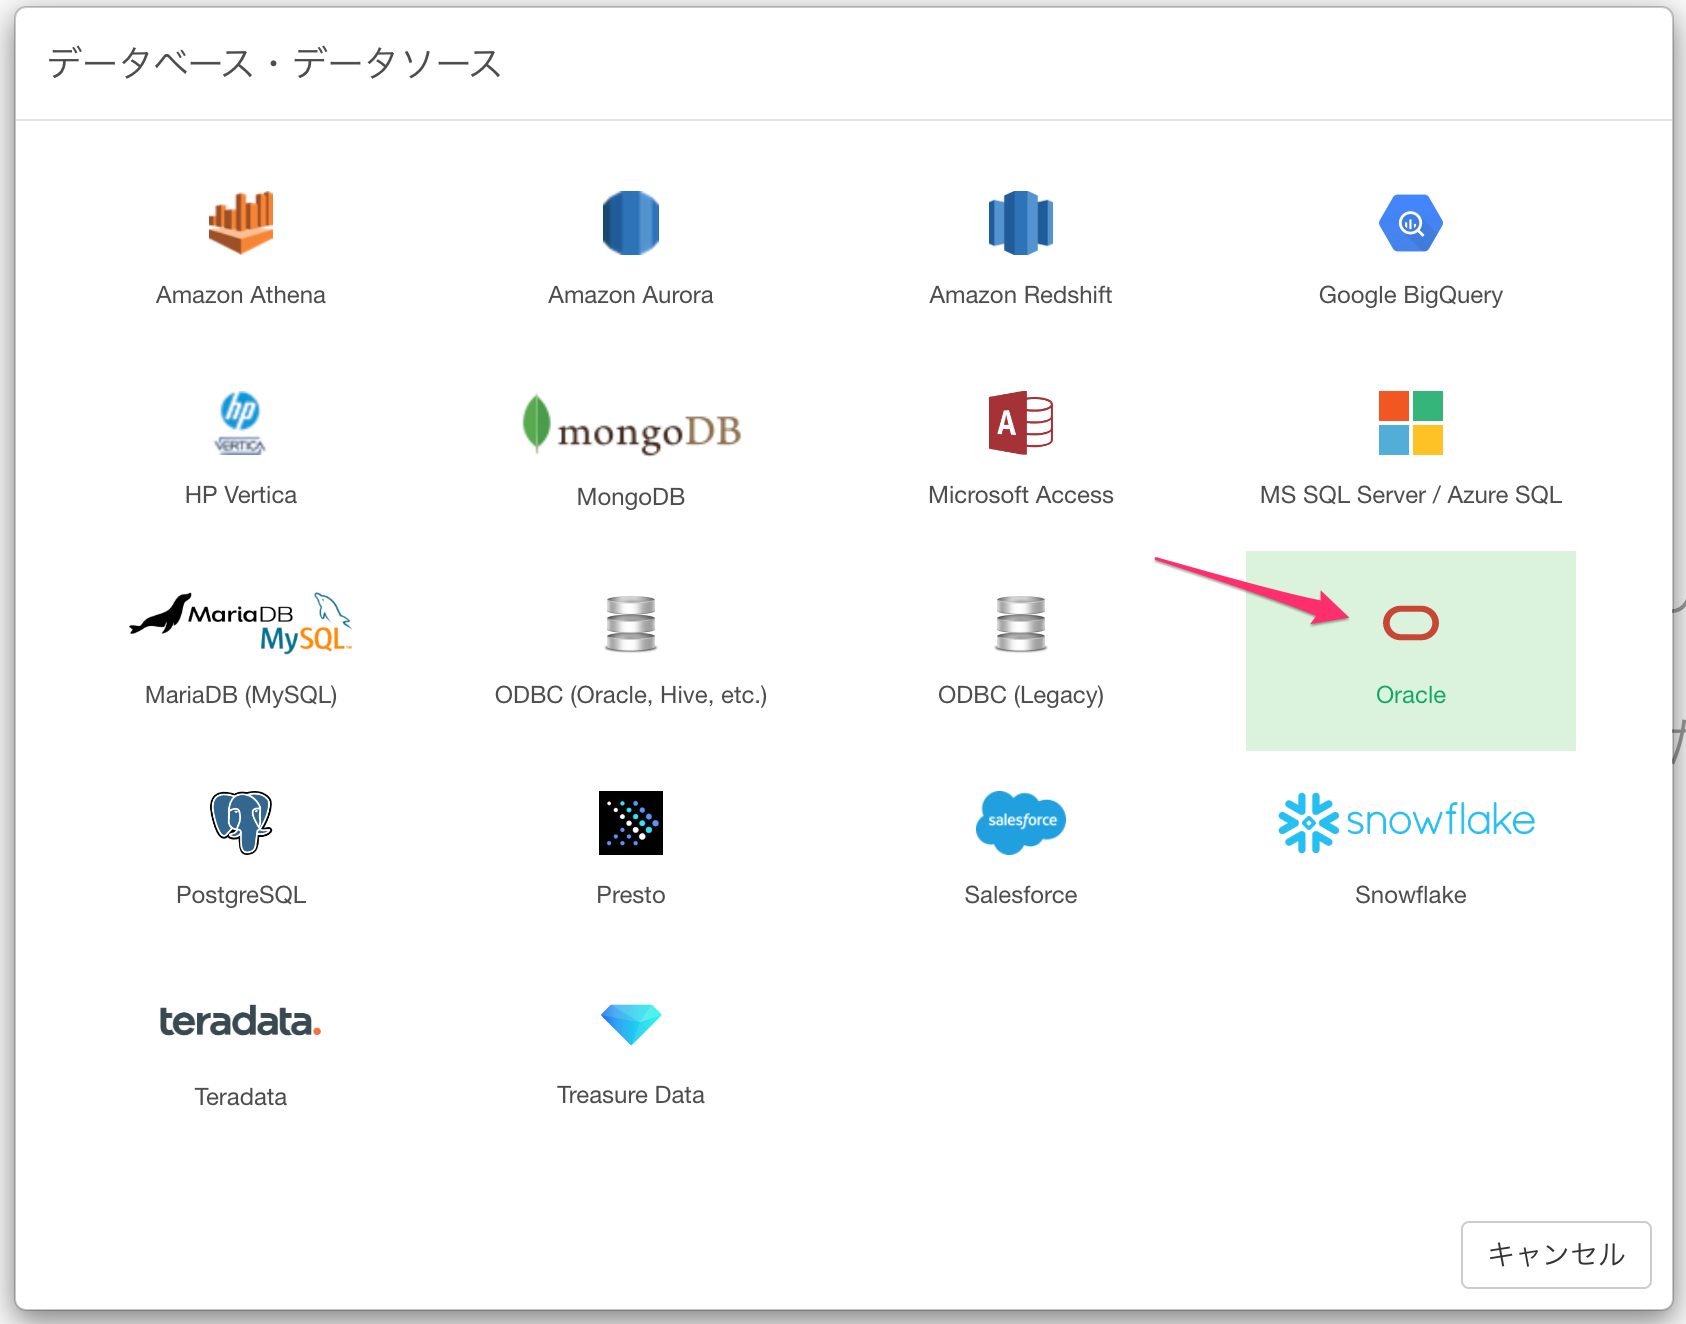Click the HP Vertica logo

tap(241, 423)
